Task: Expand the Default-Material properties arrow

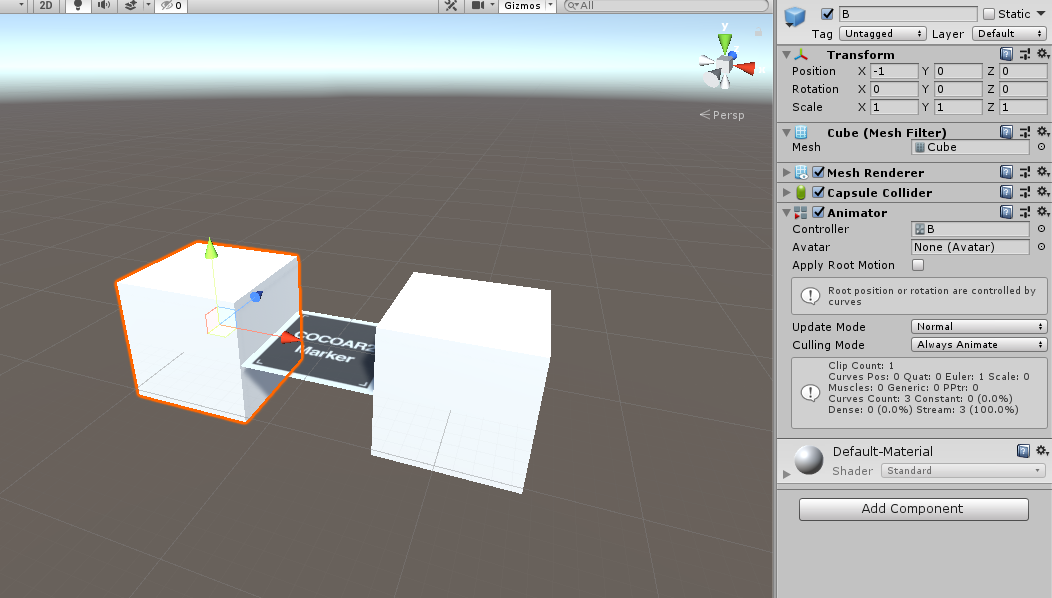Action: [x=786, y=474]
